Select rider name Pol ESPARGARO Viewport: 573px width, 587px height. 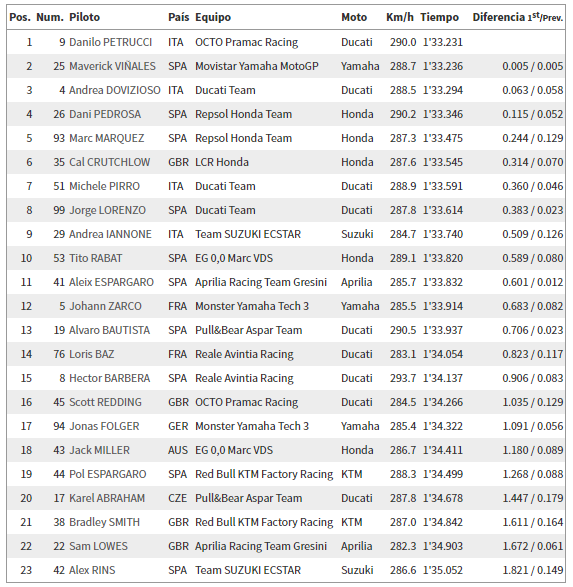point(108,474)
